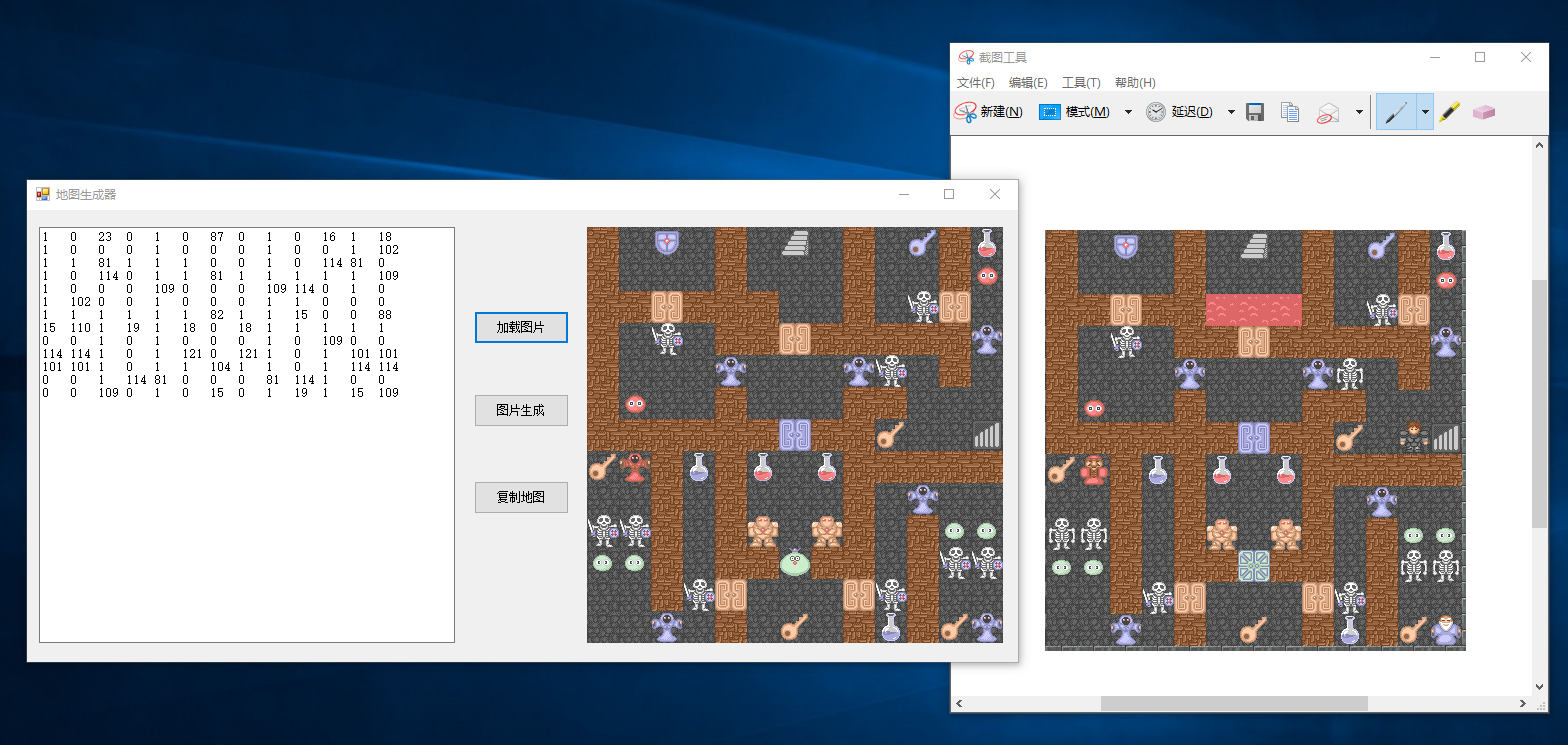Expand the 延迟 delay dropdown arrow
The width and height of the screenshot is (1568, 745).
(x=1231, y=112)
